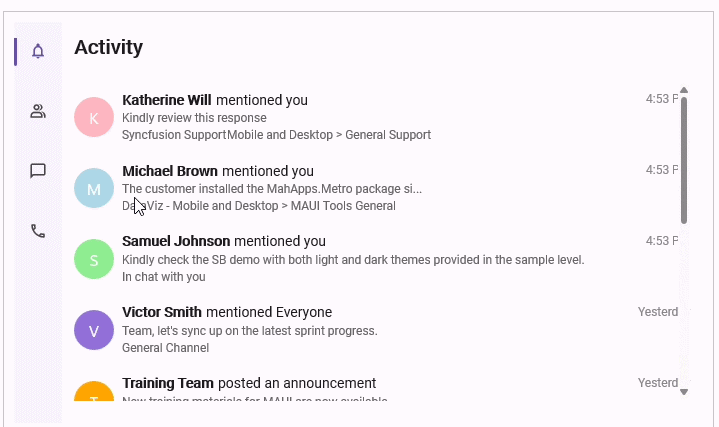The image size is (719, 427).
Task: Open Training Team posted an announcement
Action: click(x=249, y=383)
